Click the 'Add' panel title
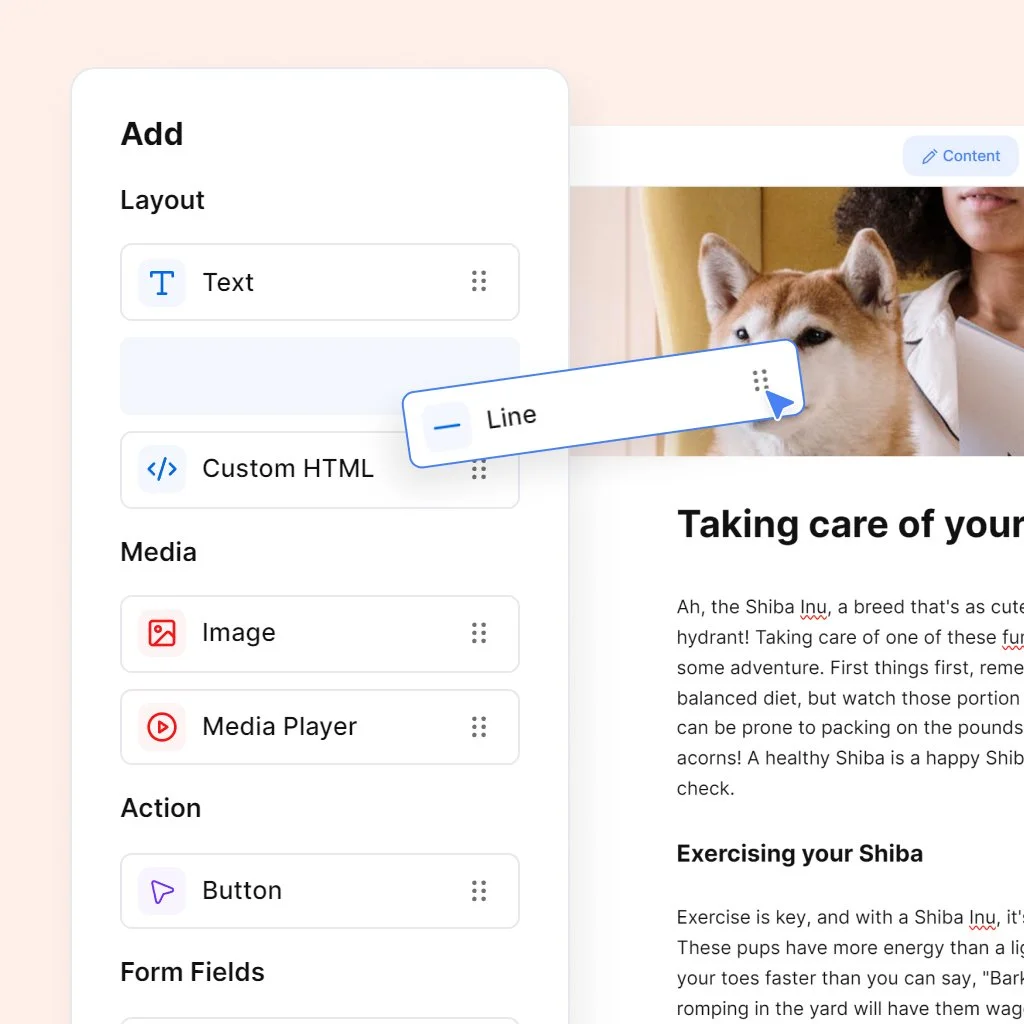Image resolution: width=1024 pixels, height=1024 pixels. (152, 135)
